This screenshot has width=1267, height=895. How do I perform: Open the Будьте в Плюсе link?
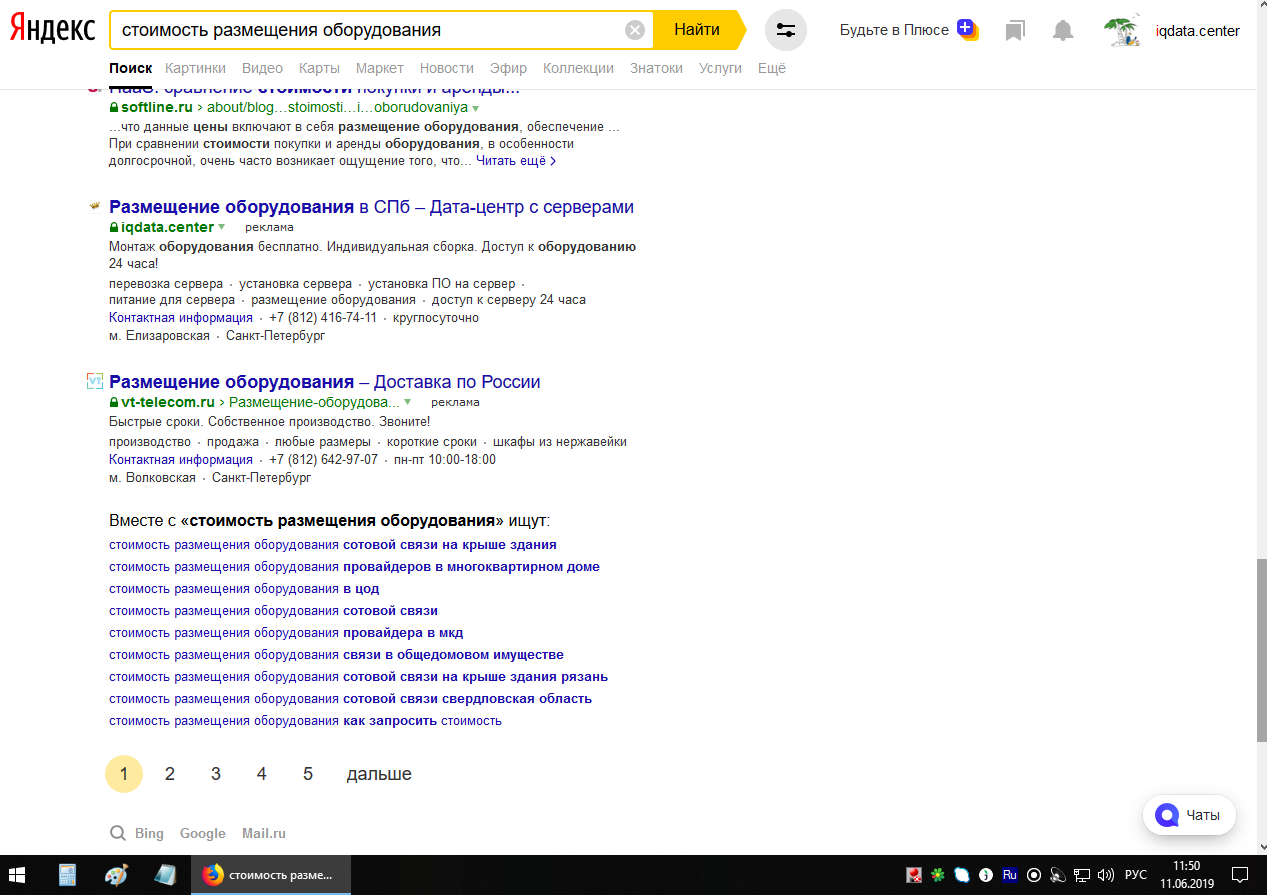coord(894,30)
